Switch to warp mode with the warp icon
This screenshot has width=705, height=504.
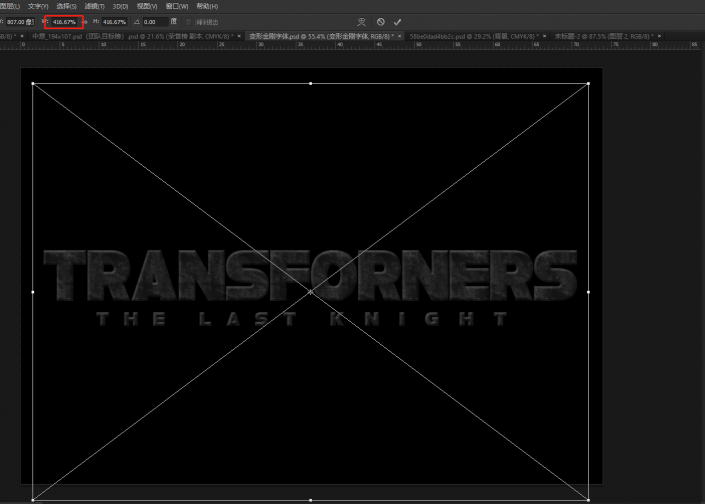[361, 22]
